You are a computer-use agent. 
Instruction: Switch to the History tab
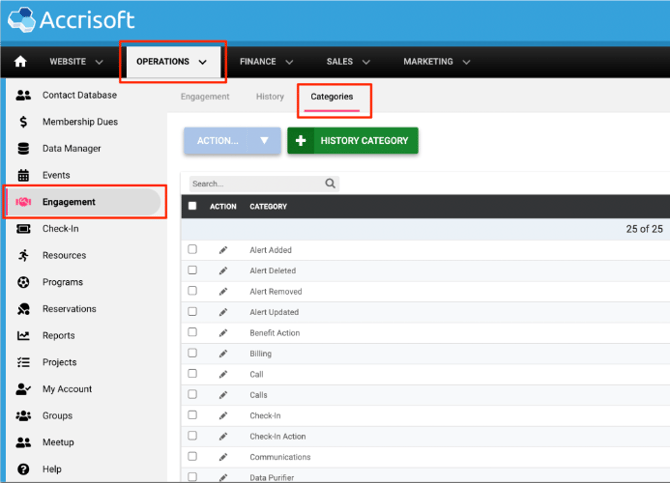[x=270, y=97]
